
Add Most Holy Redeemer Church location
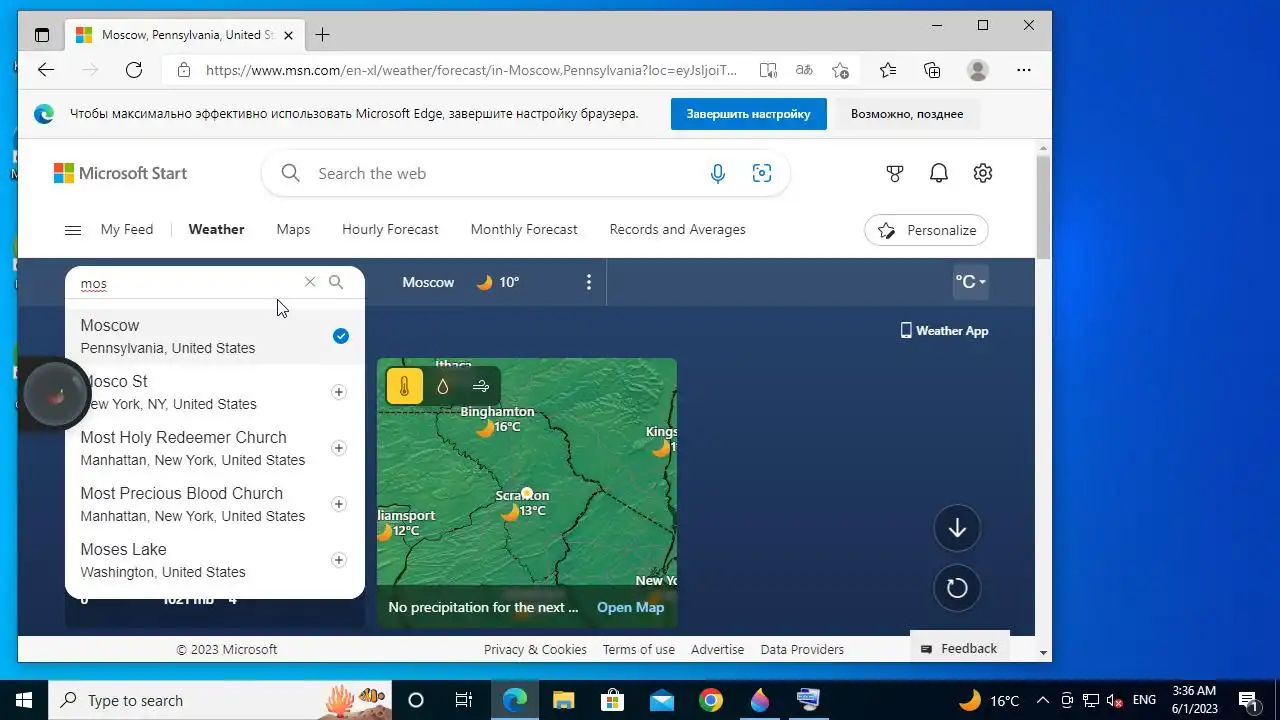[339, 448]
